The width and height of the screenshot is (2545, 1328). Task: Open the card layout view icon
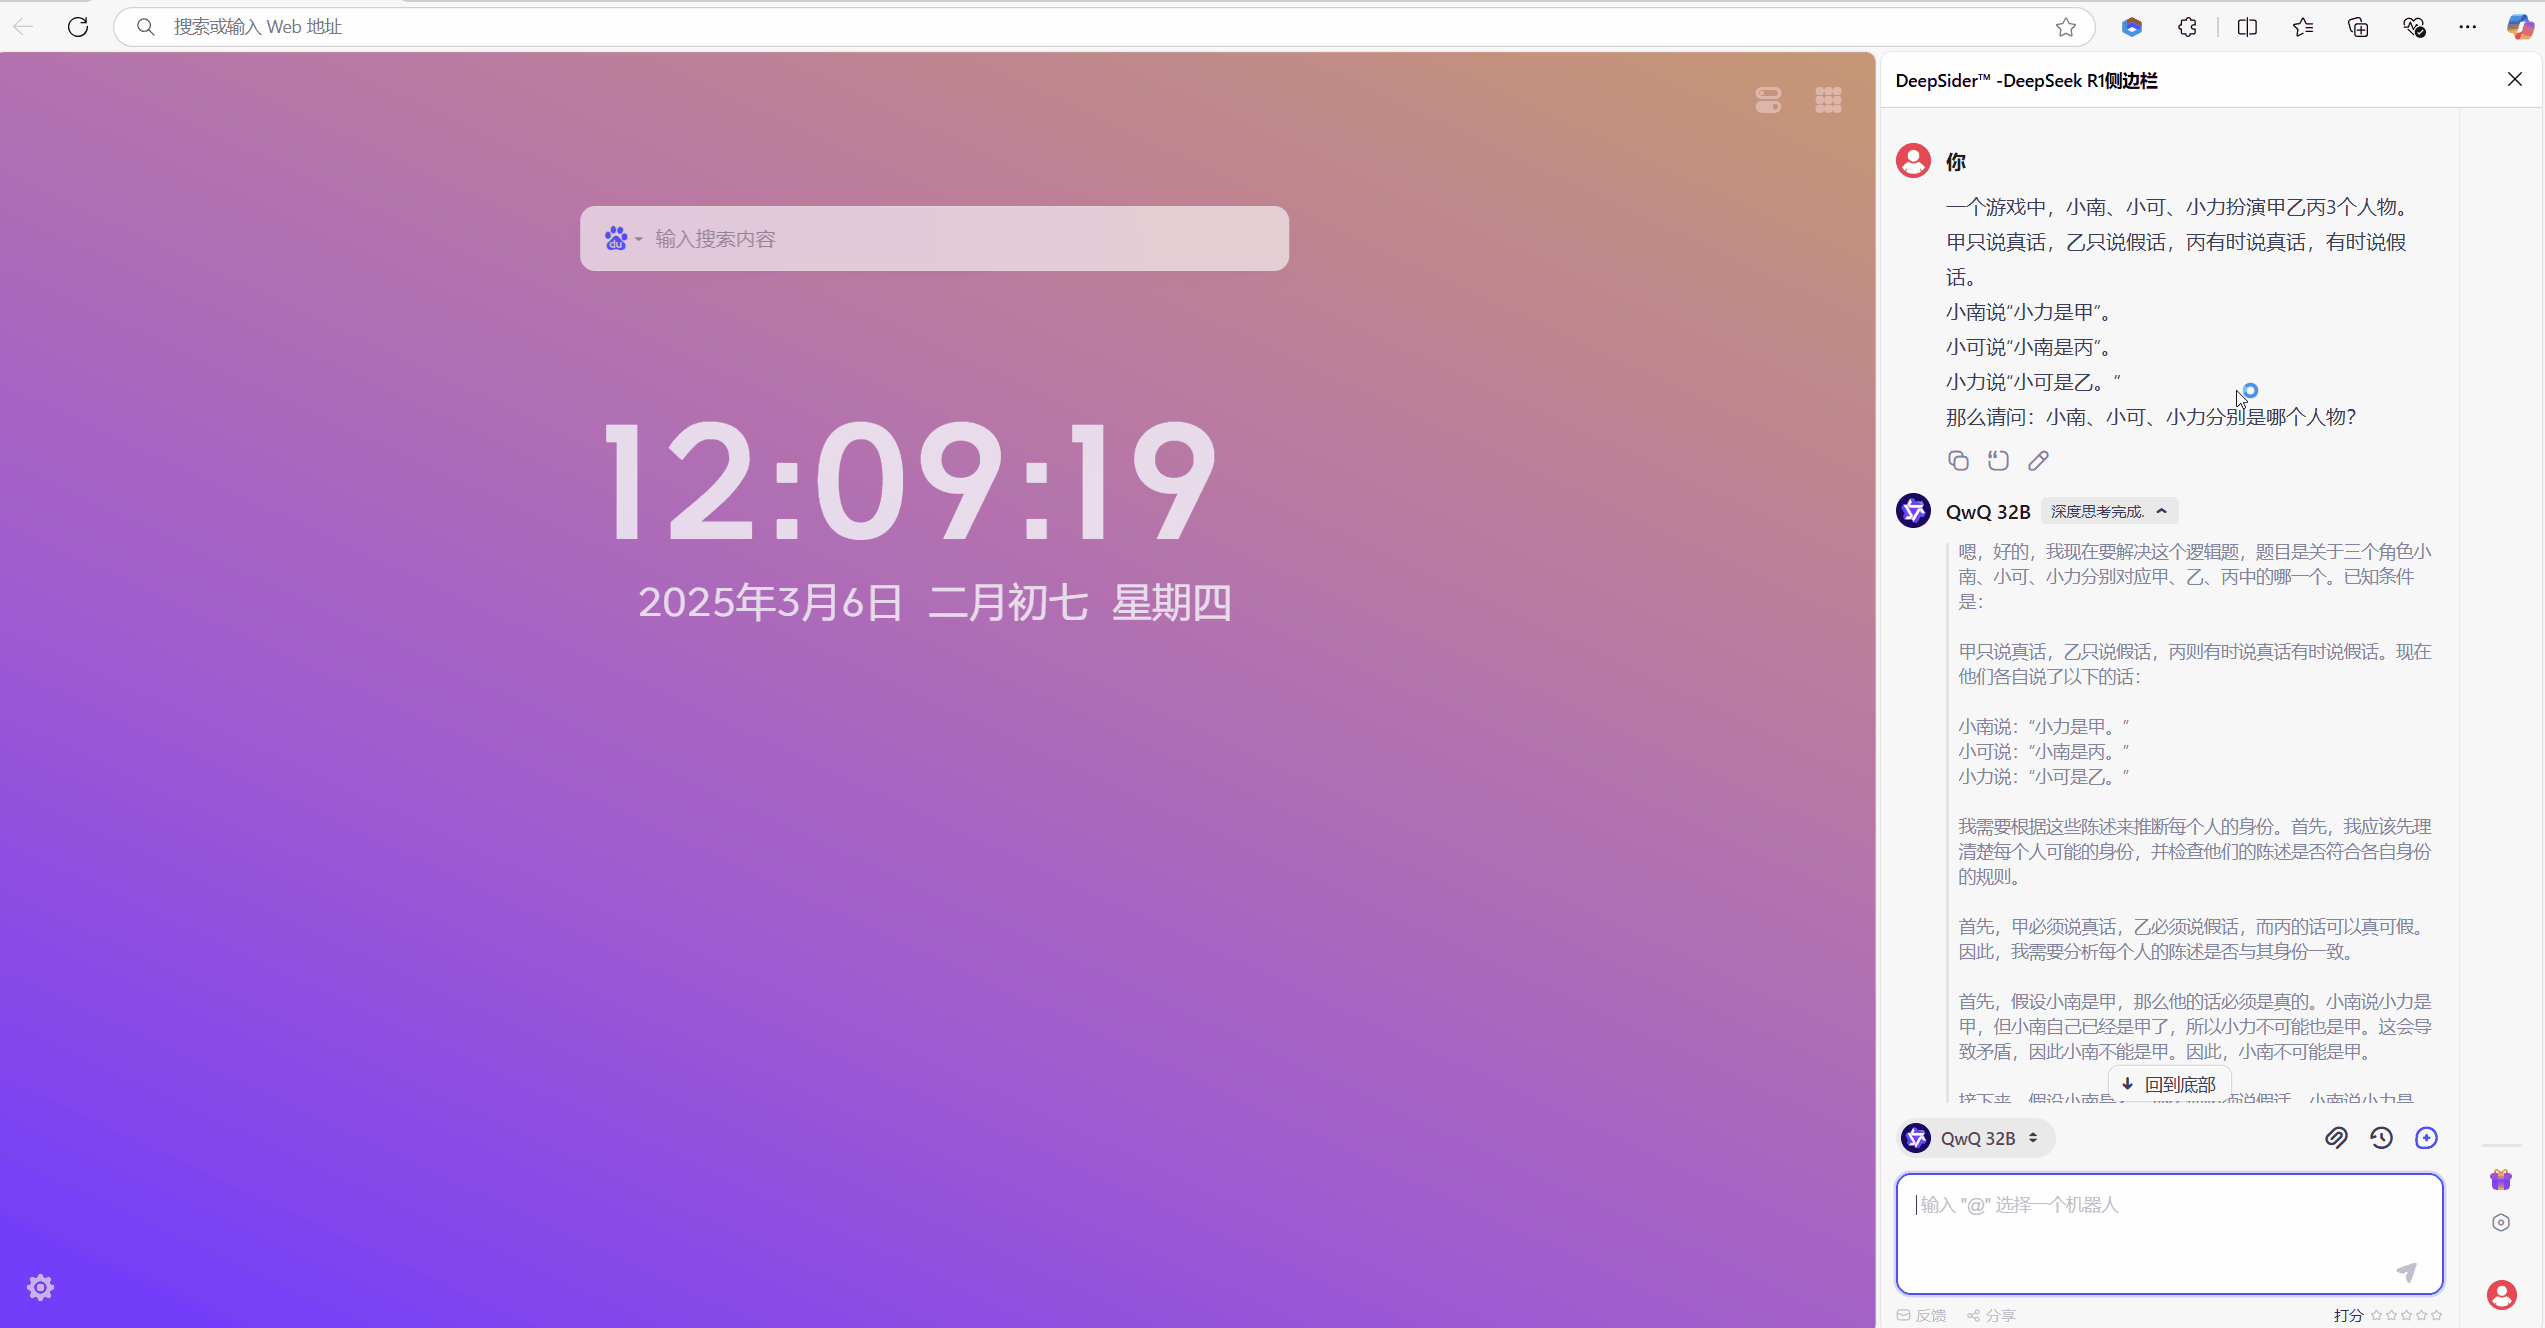click(1767, 100)
